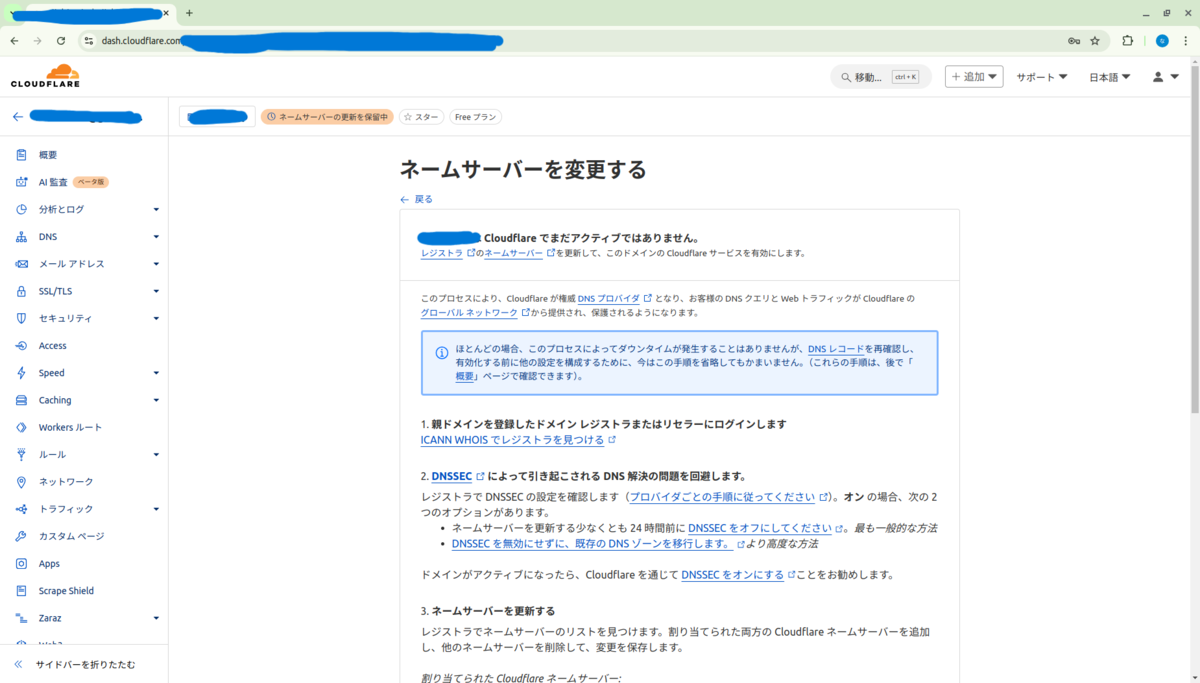
Task: Open the ネームサーバー link
Action: tap(513, 253)
